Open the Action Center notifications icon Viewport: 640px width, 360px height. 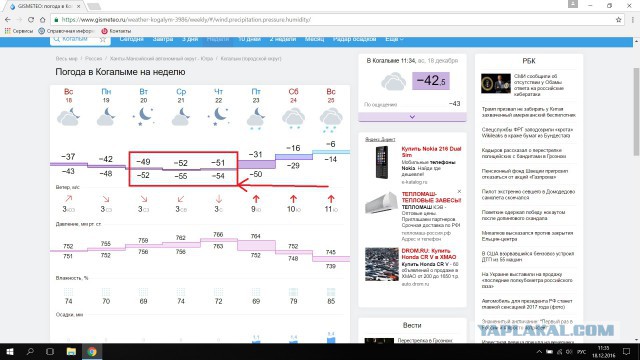(x=627, y=352)
